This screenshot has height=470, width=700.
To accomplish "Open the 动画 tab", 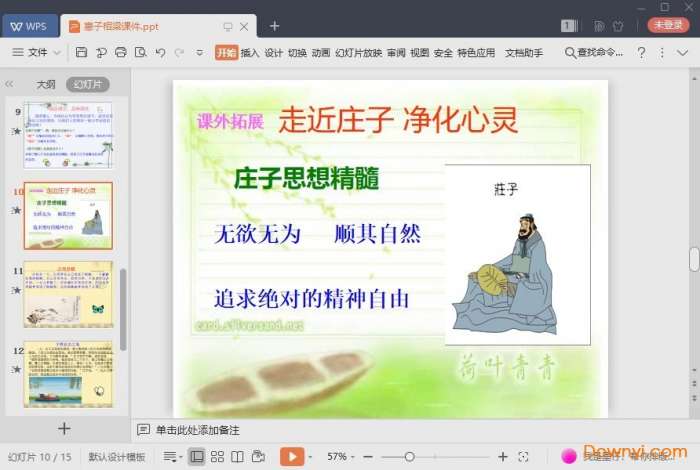I will [x=321, y=53].
